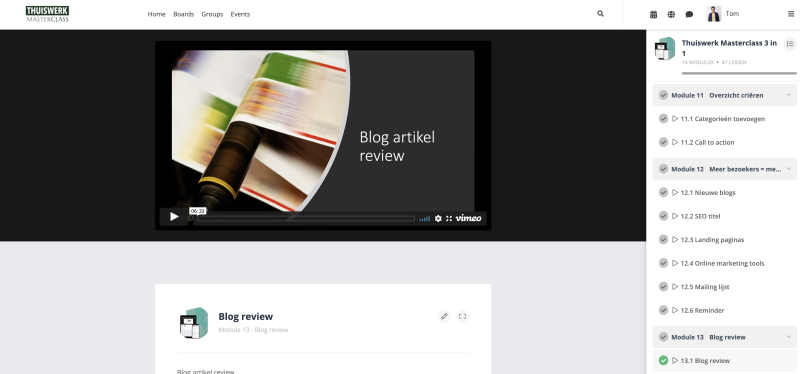The image size is (800, 374).
Task: Click the course progress bar in sidebar
Action: pyautogui.click(x=739, y=73)
